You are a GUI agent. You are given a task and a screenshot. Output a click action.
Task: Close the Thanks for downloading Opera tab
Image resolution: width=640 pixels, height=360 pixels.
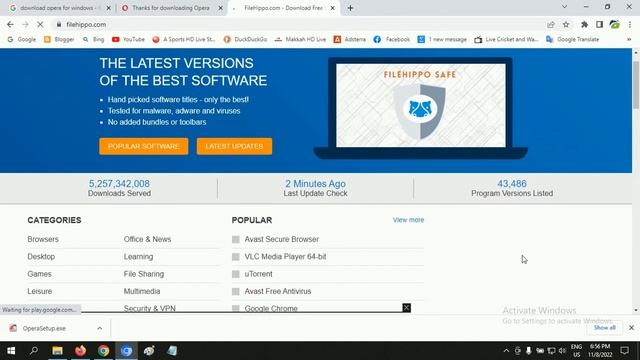(x=221, y=8)
